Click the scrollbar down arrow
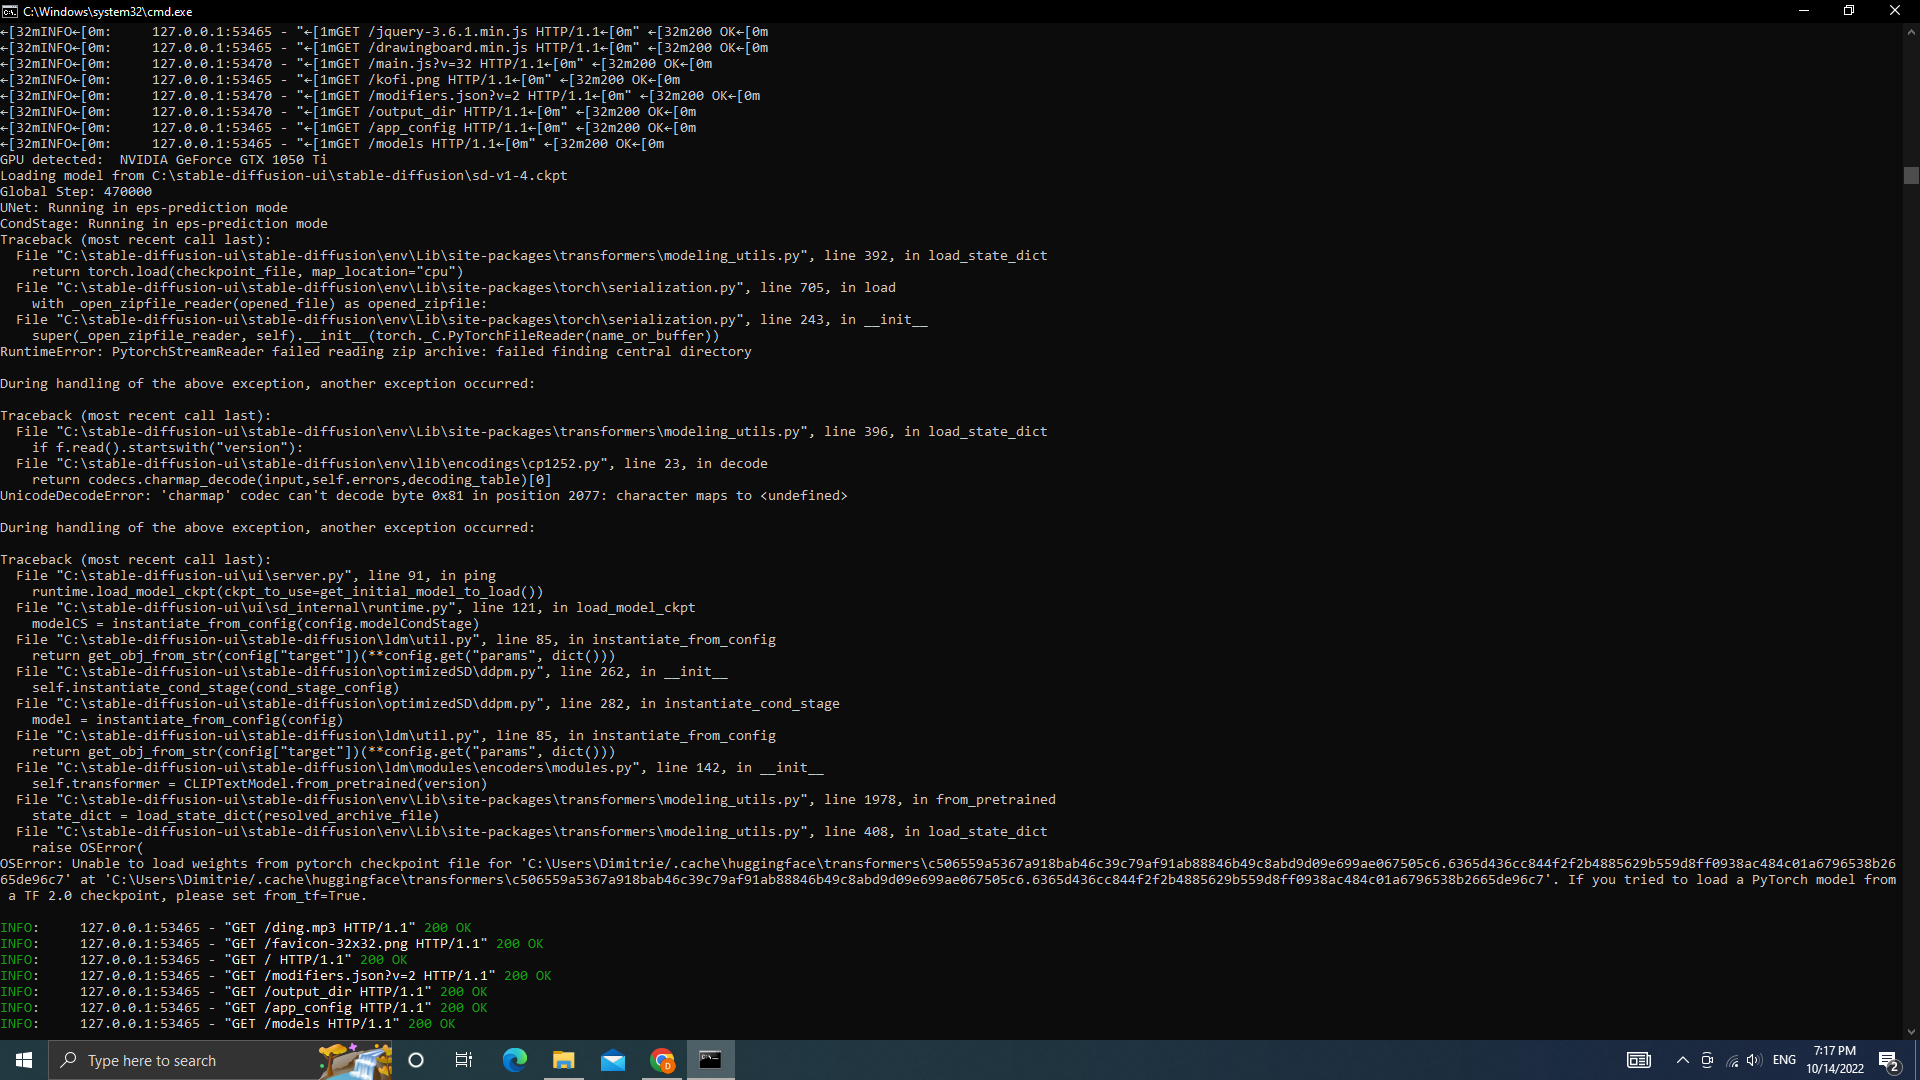 (x=1911, y=1032)
